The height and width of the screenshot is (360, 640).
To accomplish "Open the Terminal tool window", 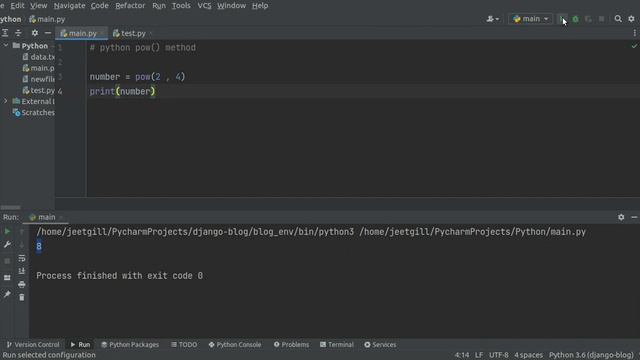I will coord(337,345).
